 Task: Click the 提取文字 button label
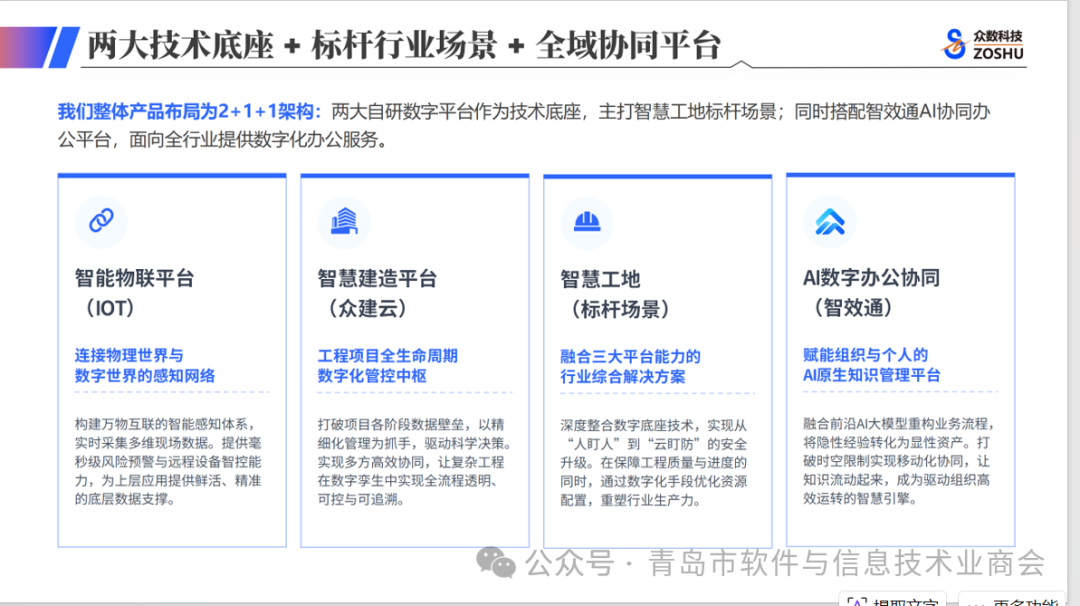point(905,601)
